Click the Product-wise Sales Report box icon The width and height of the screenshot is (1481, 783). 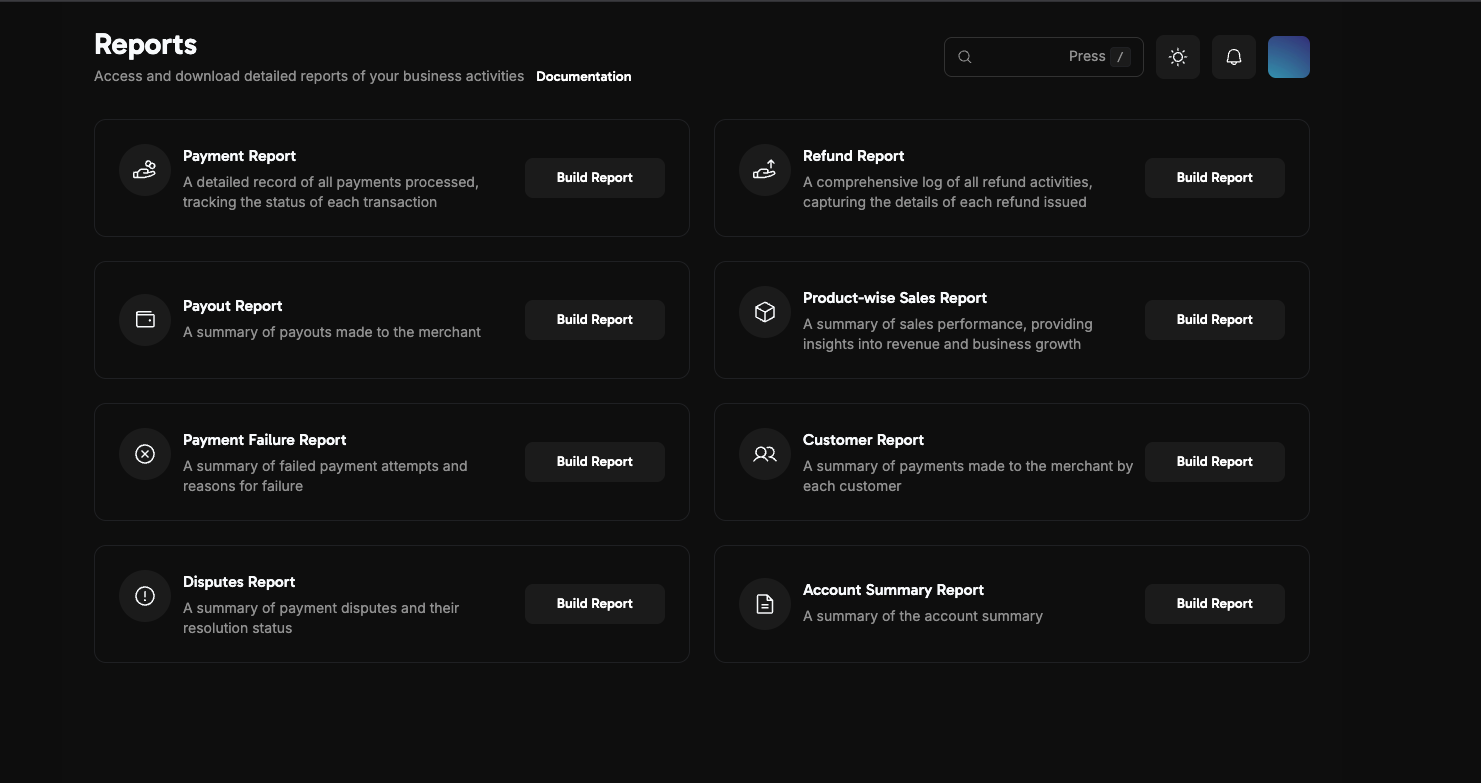764,311
